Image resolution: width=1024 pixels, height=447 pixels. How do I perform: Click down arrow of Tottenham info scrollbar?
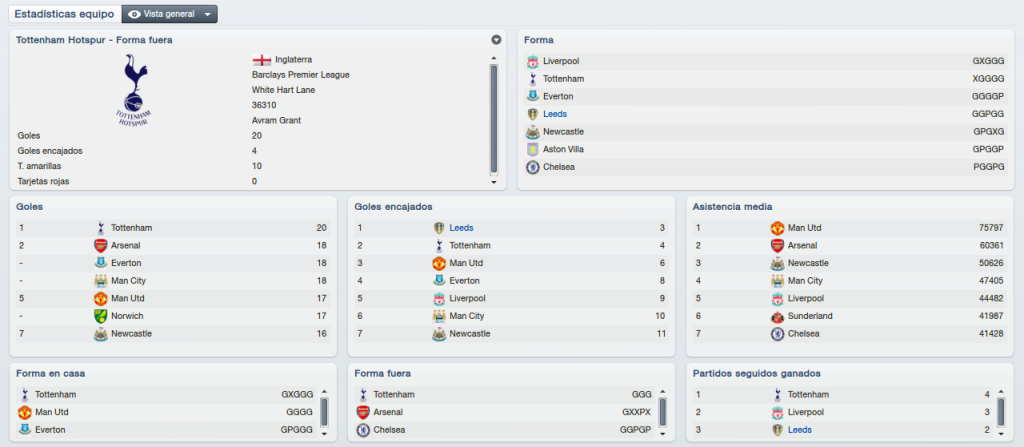point(494,182)
